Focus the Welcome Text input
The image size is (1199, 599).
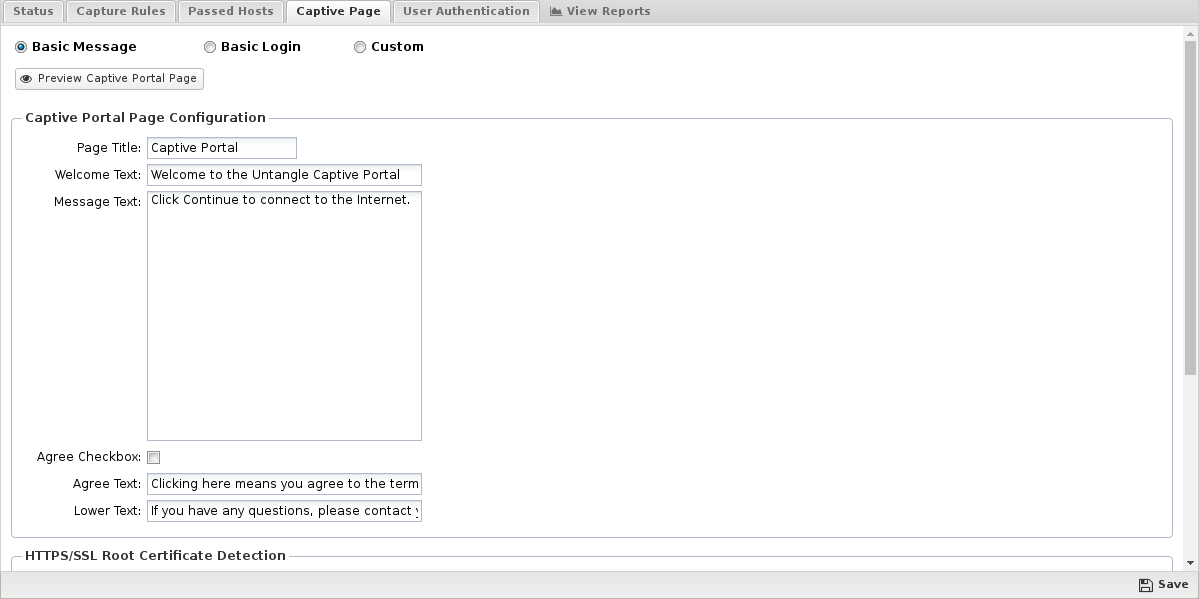point(284,174)
